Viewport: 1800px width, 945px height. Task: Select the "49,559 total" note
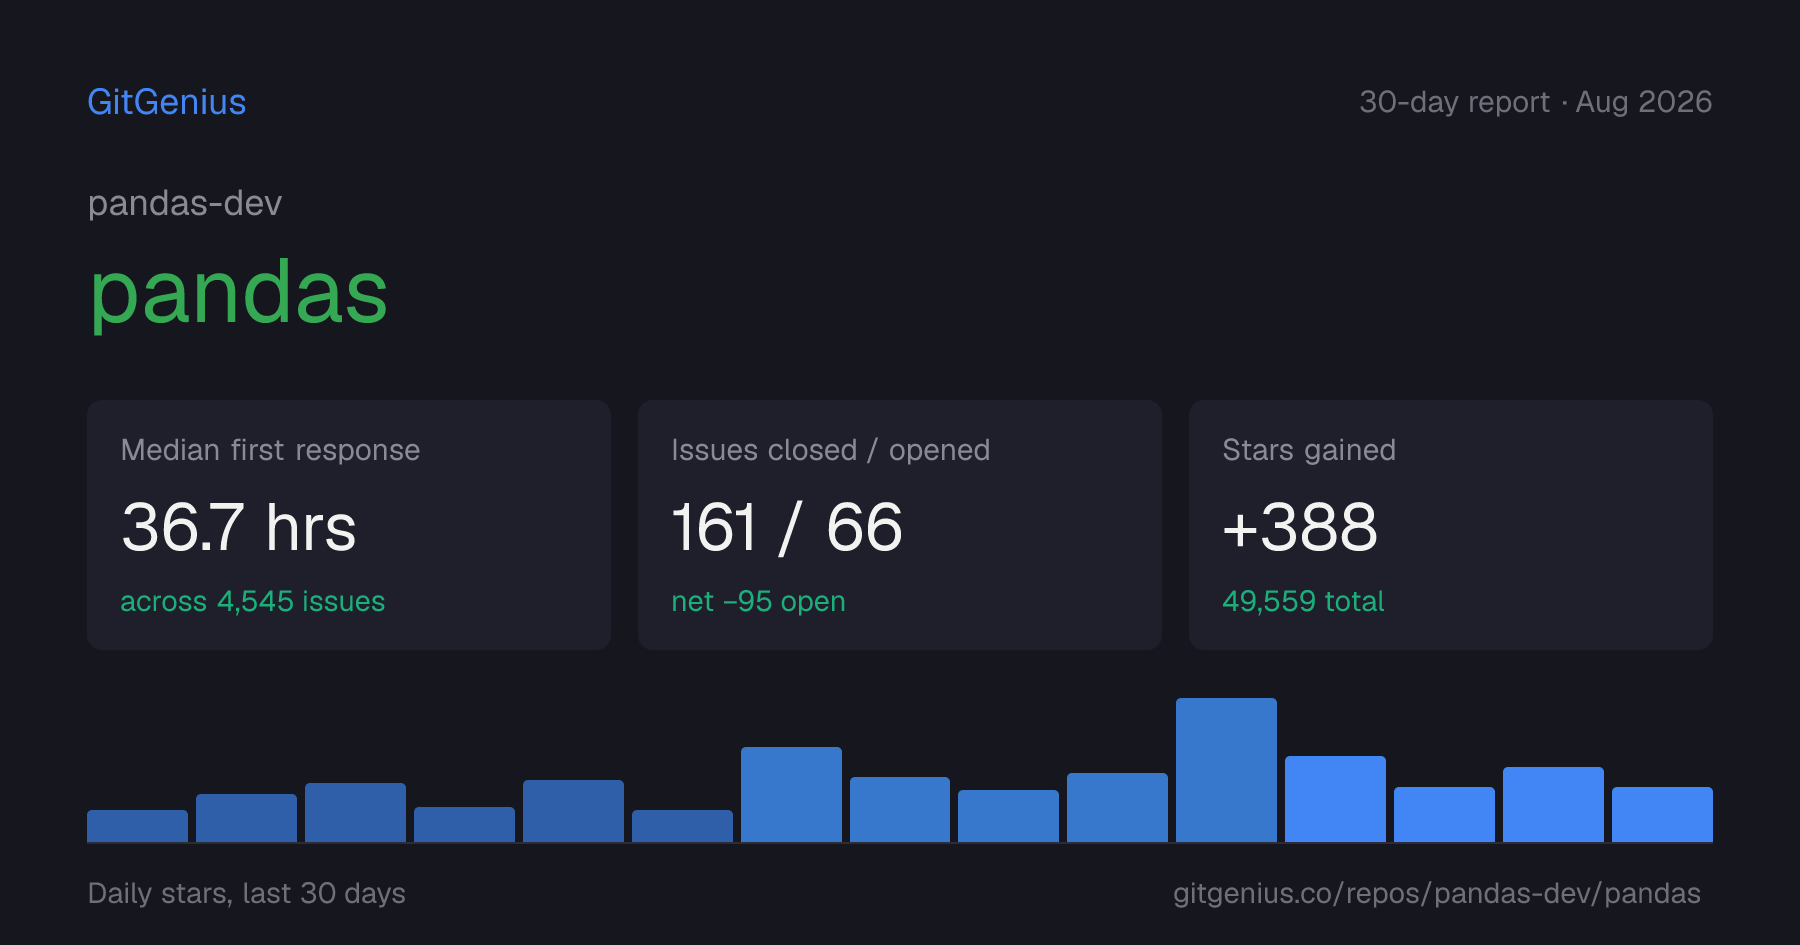coord(1303,601)
